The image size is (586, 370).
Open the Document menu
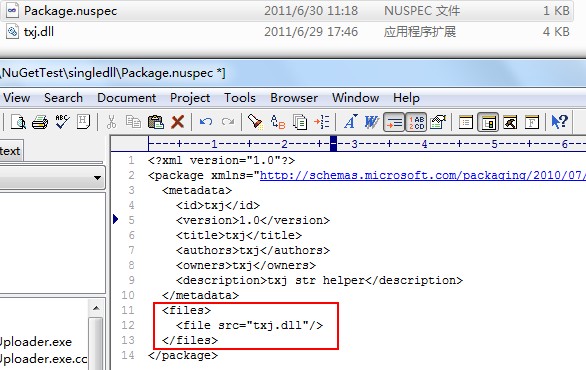click(x=126, y=98)
